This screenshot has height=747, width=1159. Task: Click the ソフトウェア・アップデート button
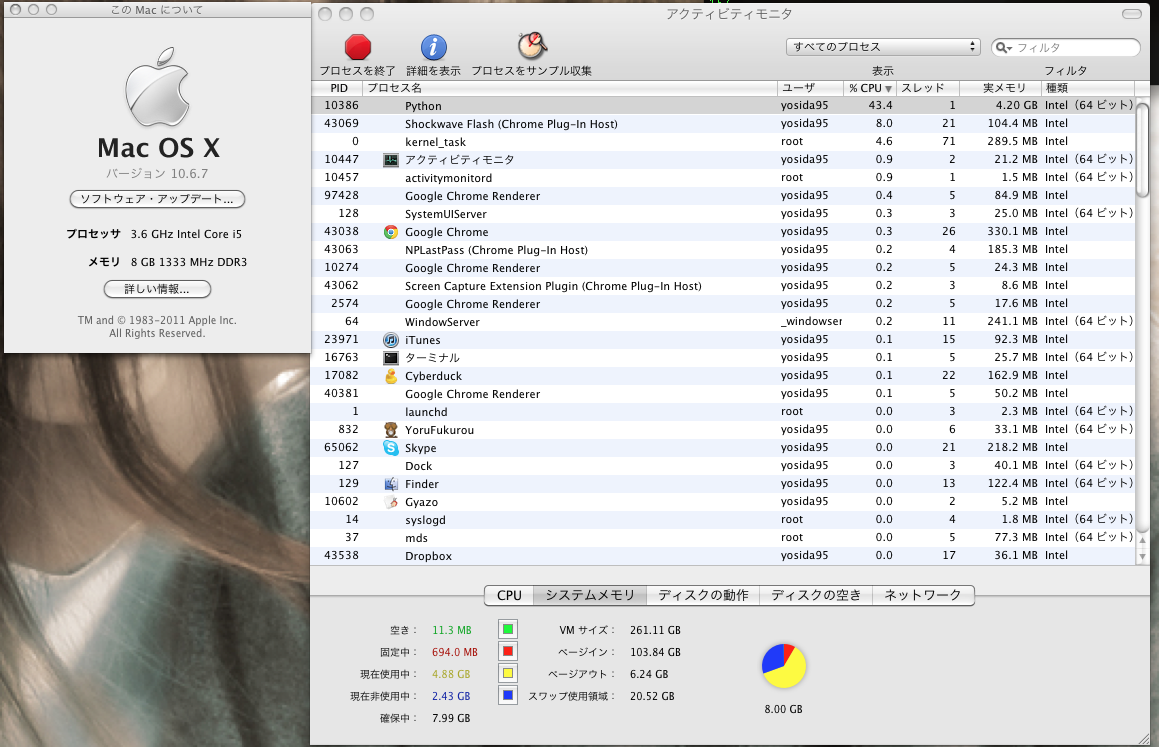157,199
